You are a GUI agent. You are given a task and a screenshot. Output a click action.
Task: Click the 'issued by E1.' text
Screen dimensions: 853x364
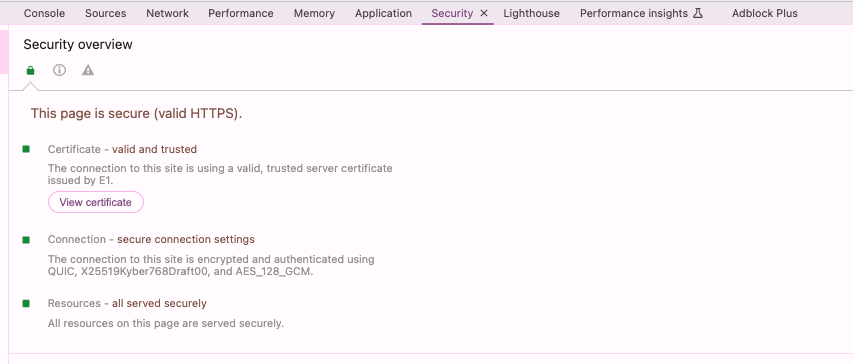(81, 181)
